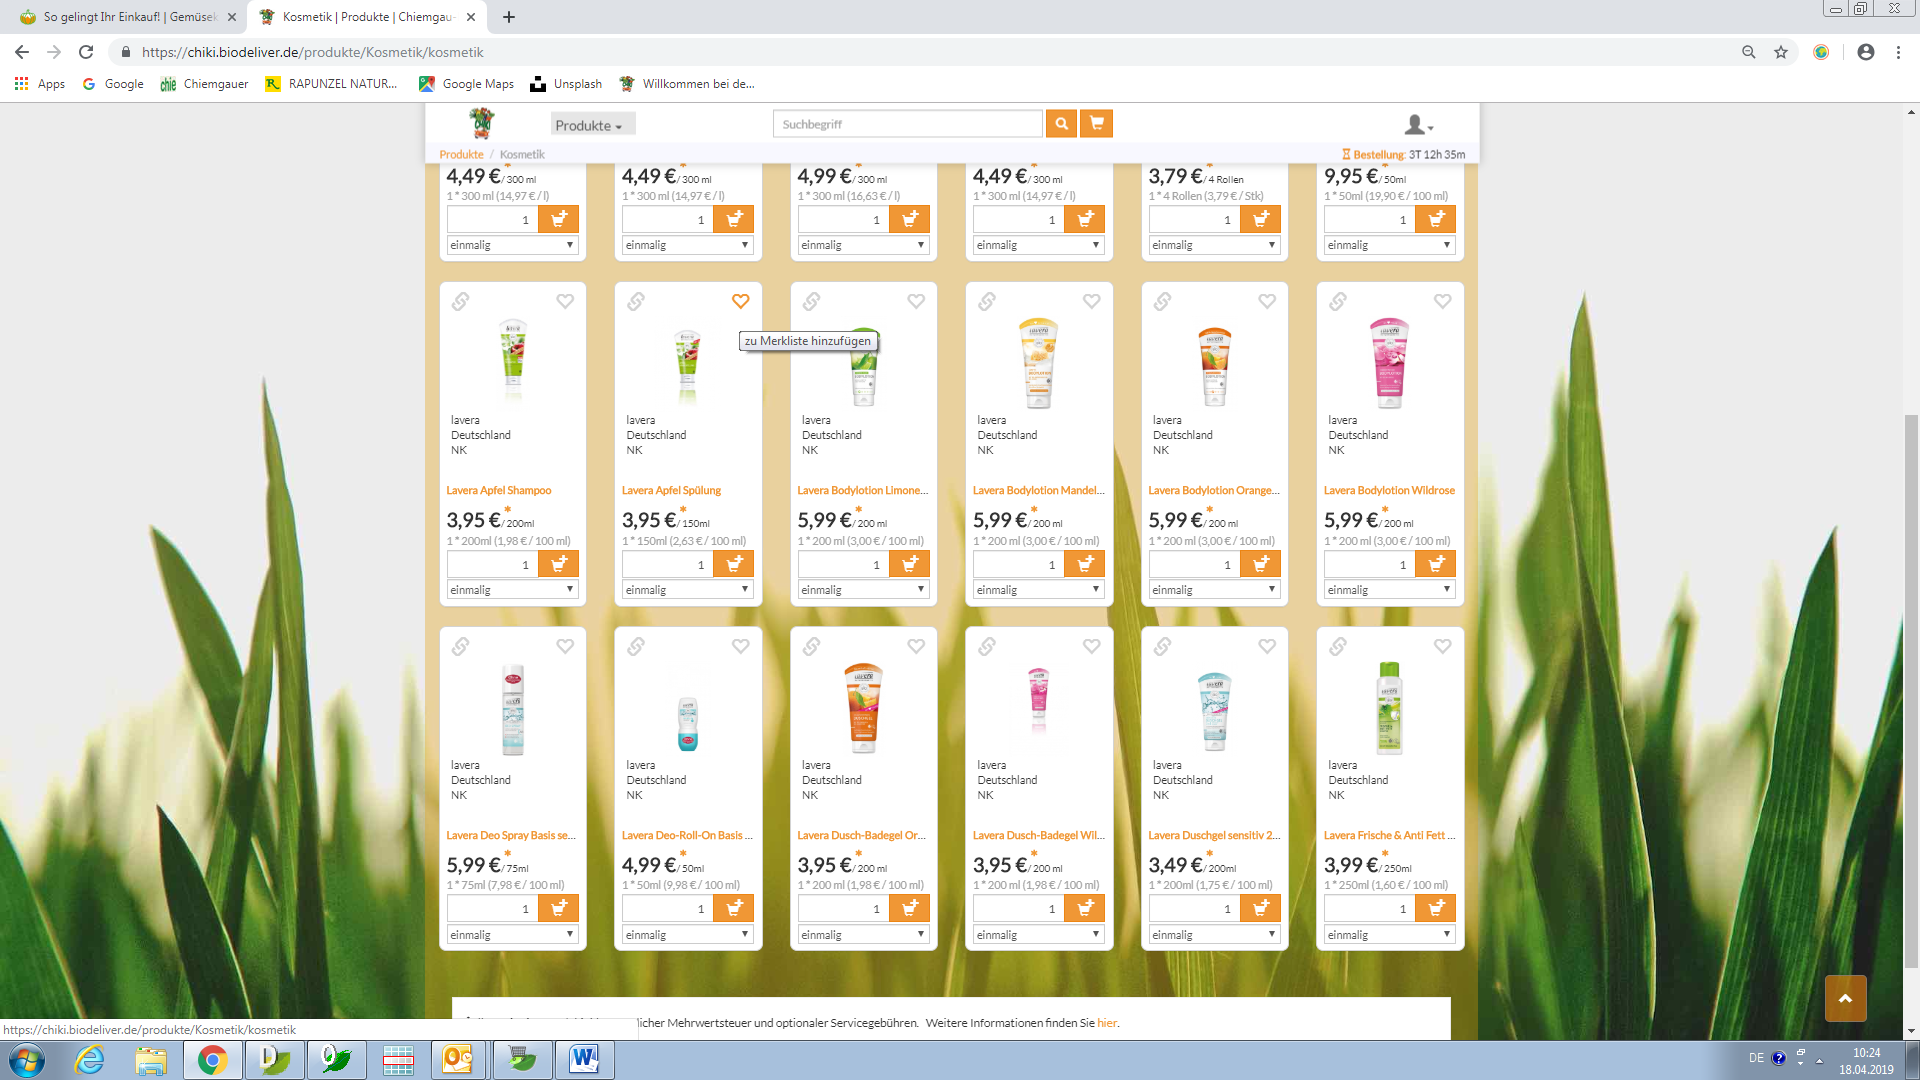Open Chiemgauer bookmark

coord(204,84)
